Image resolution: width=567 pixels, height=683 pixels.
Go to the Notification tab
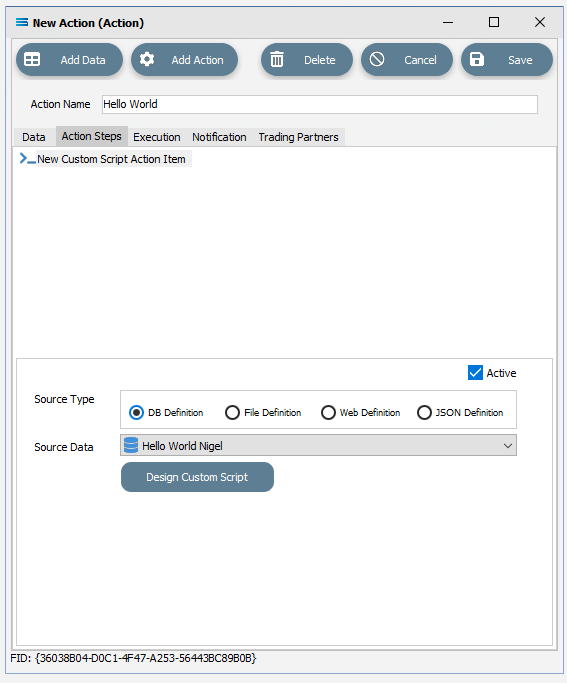click(219, 137)
